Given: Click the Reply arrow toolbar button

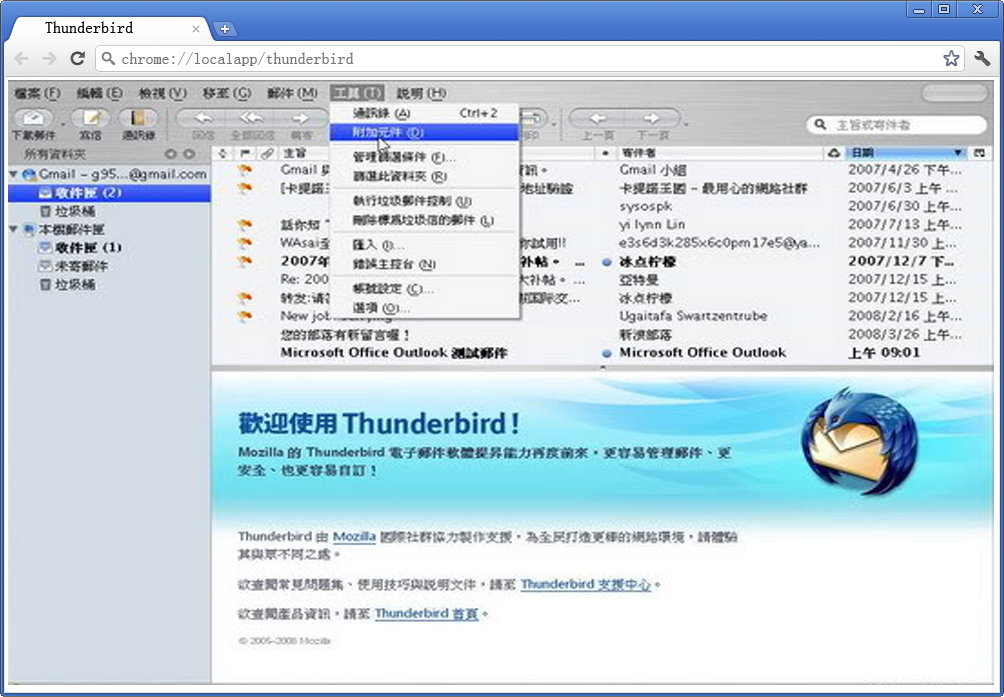Looking at the screenshot, I should pyautogui.click(x=203, y=118).
